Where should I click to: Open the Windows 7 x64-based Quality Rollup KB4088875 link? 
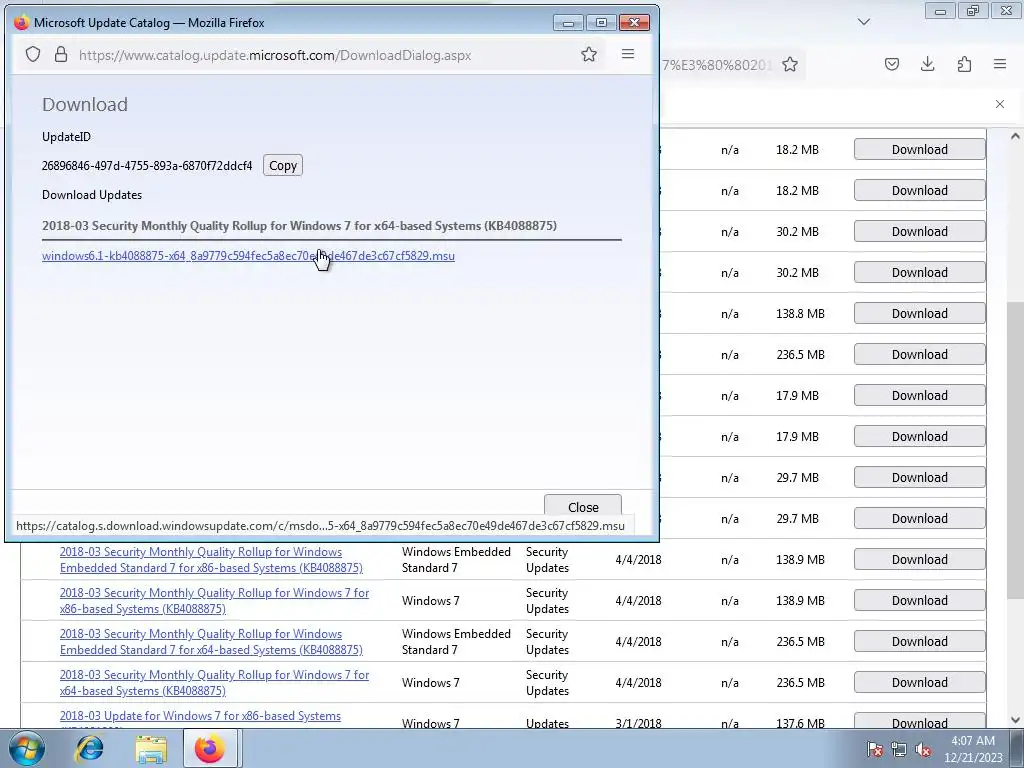214,682
